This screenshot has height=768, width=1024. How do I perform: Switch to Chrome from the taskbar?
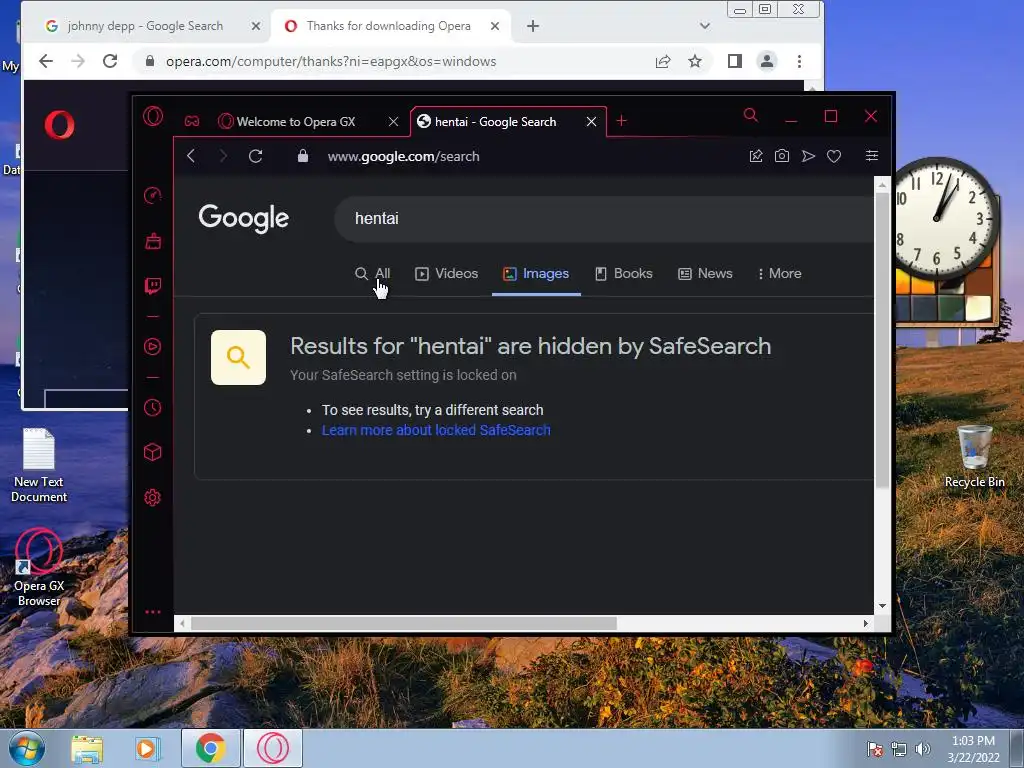[210, 748]
